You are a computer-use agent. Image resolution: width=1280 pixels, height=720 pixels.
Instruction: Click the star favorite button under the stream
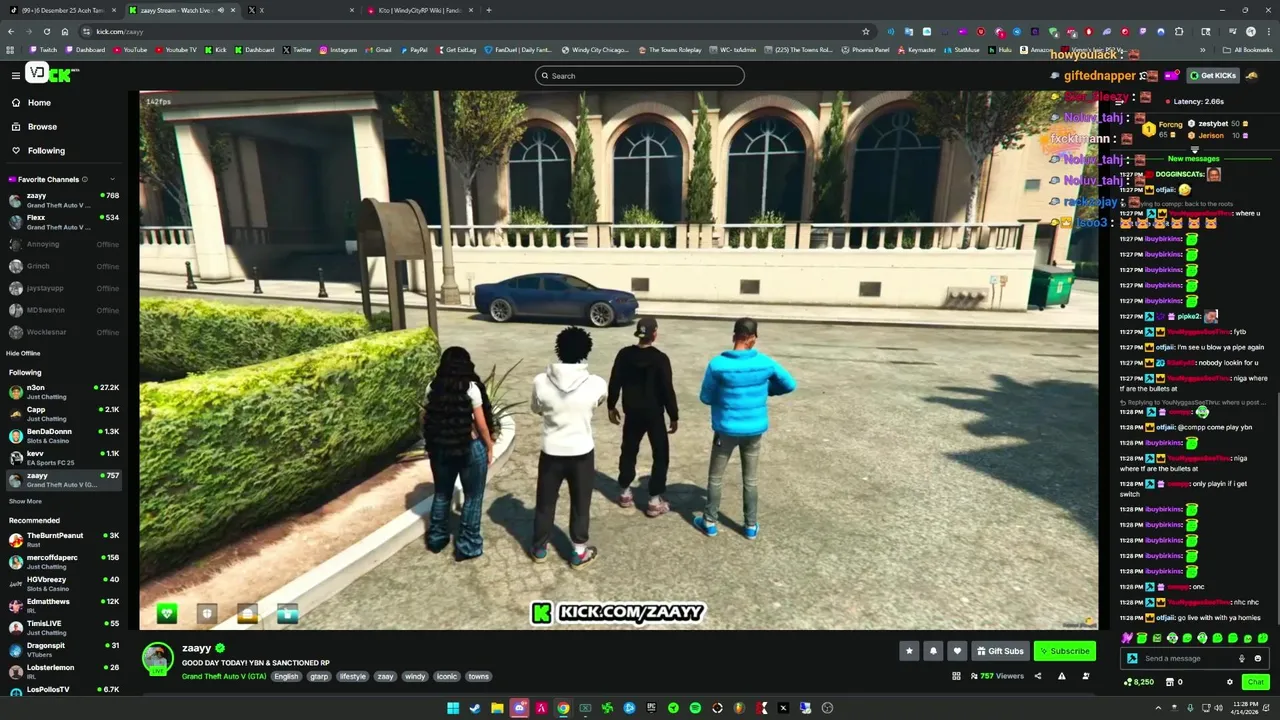[909, 651]
